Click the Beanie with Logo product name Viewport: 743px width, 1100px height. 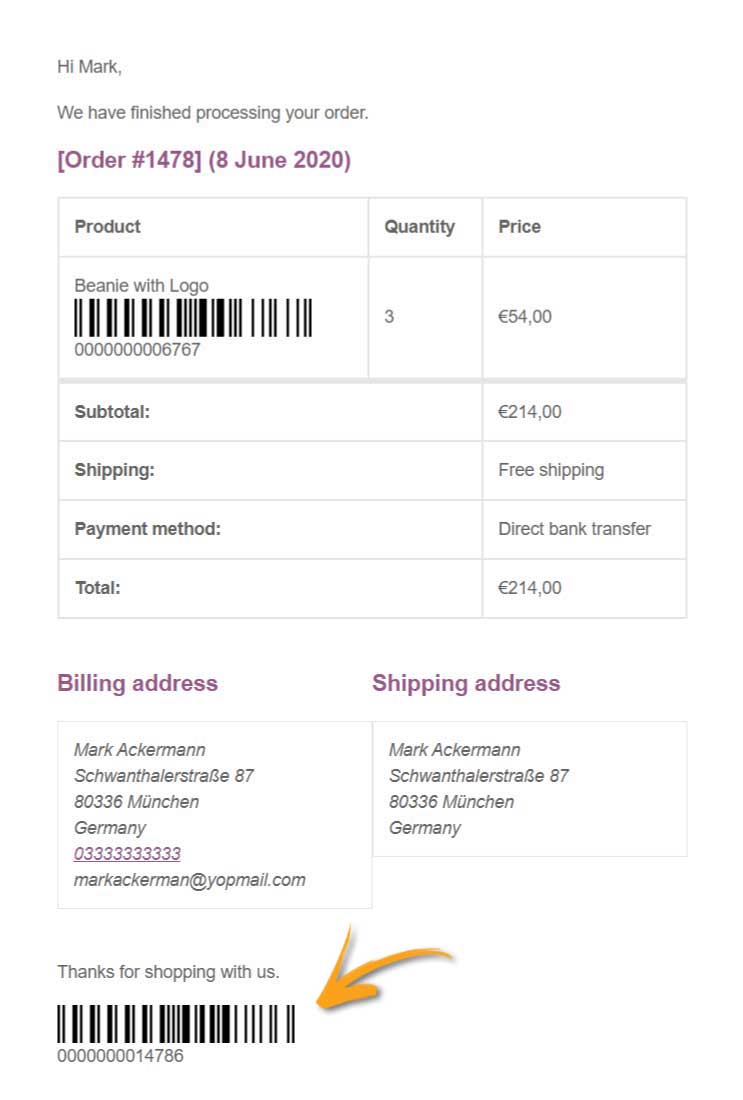(x=142, y=286)
